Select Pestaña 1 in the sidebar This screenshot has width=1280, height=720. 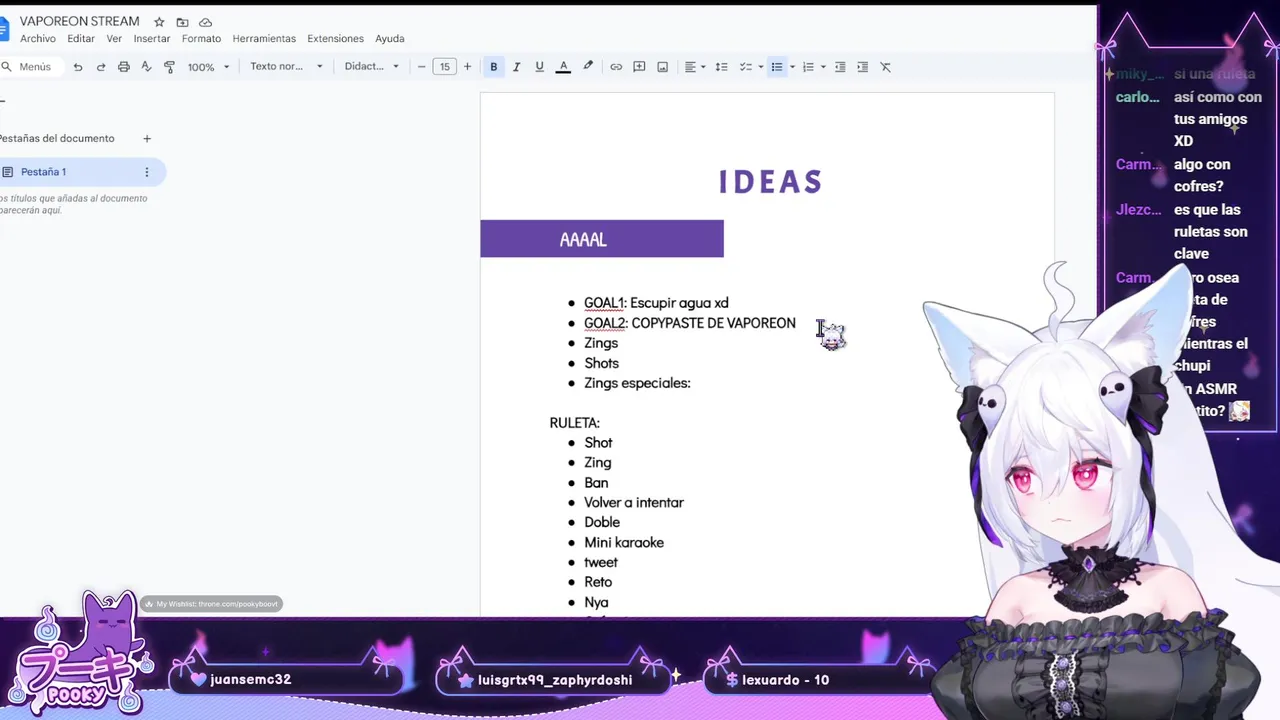[82, 172]
